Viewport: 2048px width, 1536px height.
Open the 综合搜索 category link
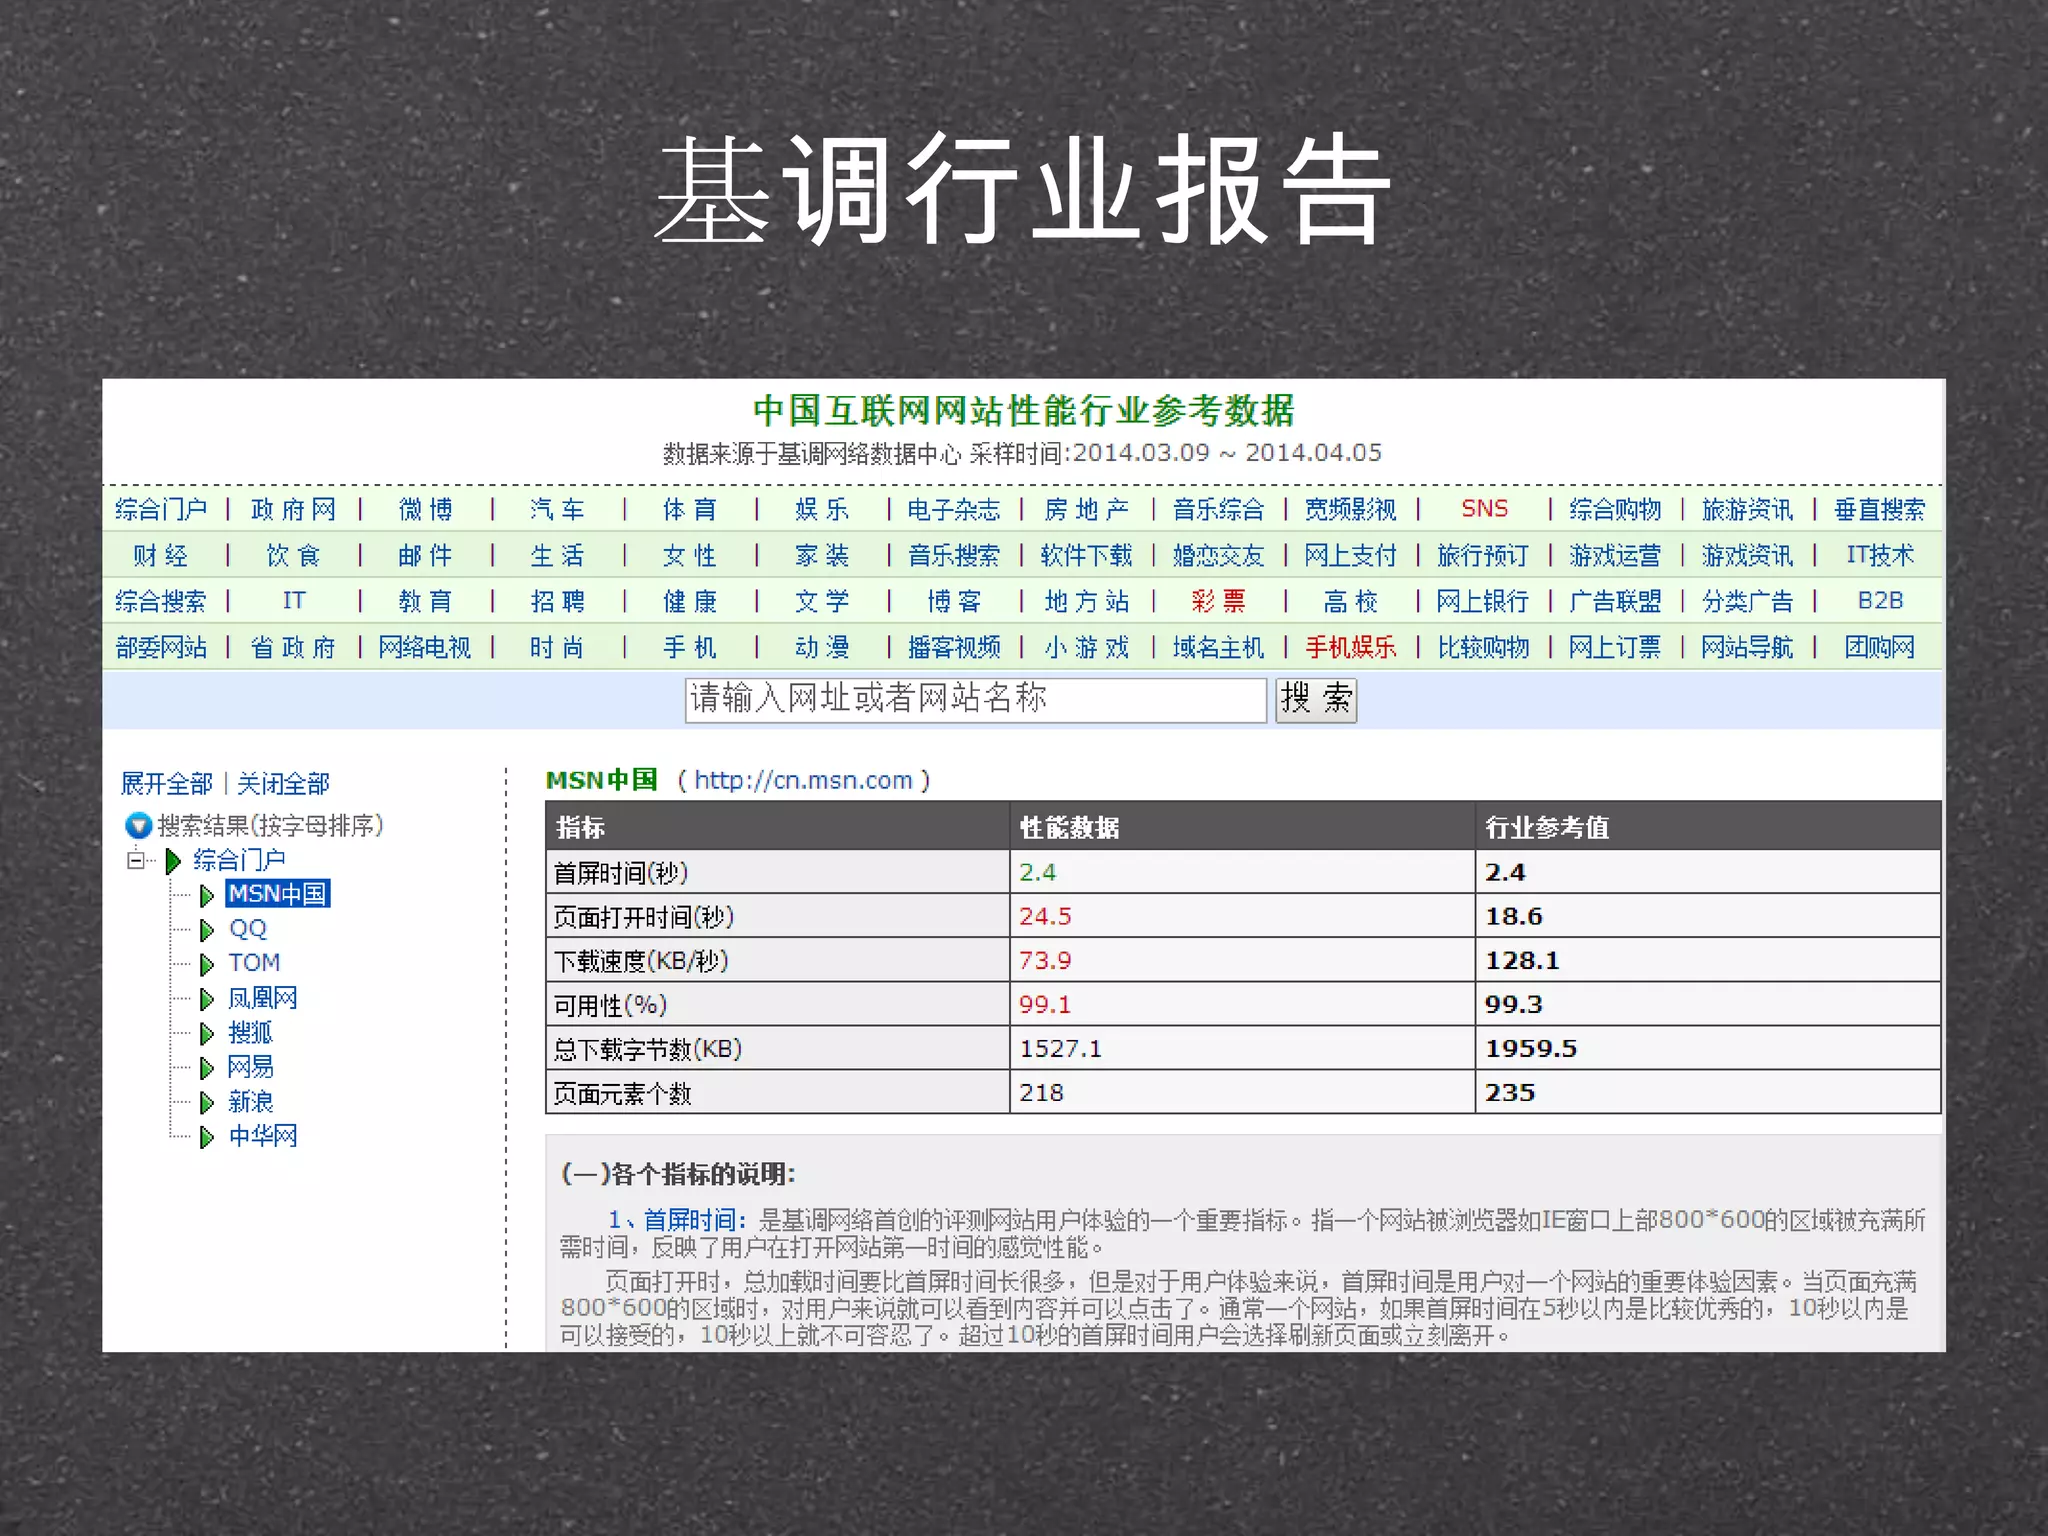pyautogui.click(x=160, y=601)
